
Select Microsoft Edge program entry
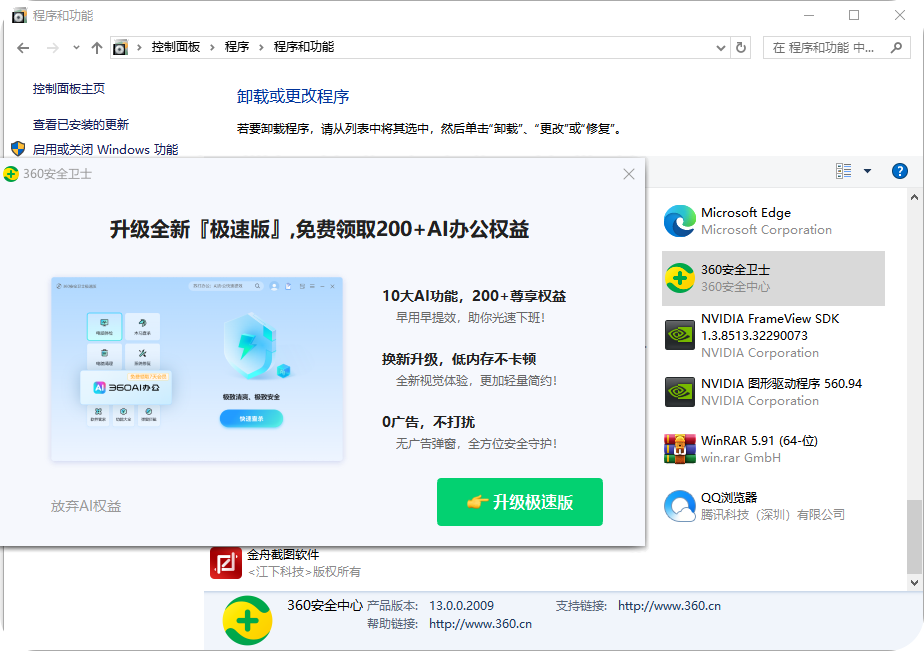coord(773,221)
